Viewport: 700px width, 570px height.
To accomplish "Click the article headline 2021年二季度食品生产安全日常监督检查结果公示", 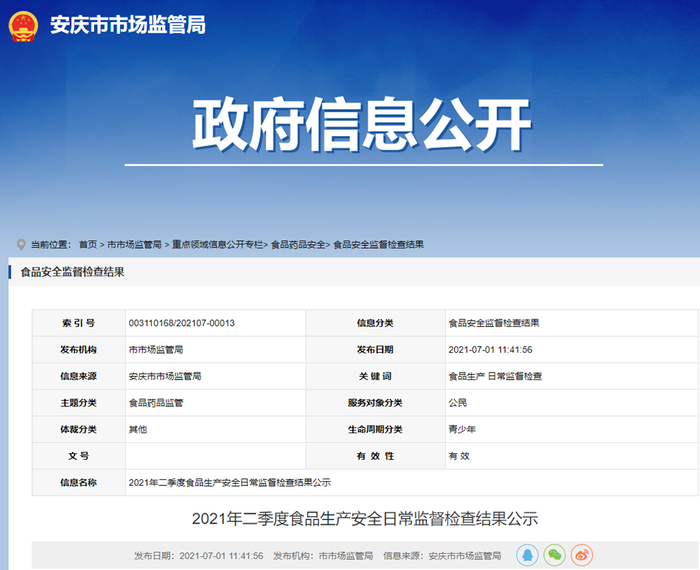I will point(365,519).
